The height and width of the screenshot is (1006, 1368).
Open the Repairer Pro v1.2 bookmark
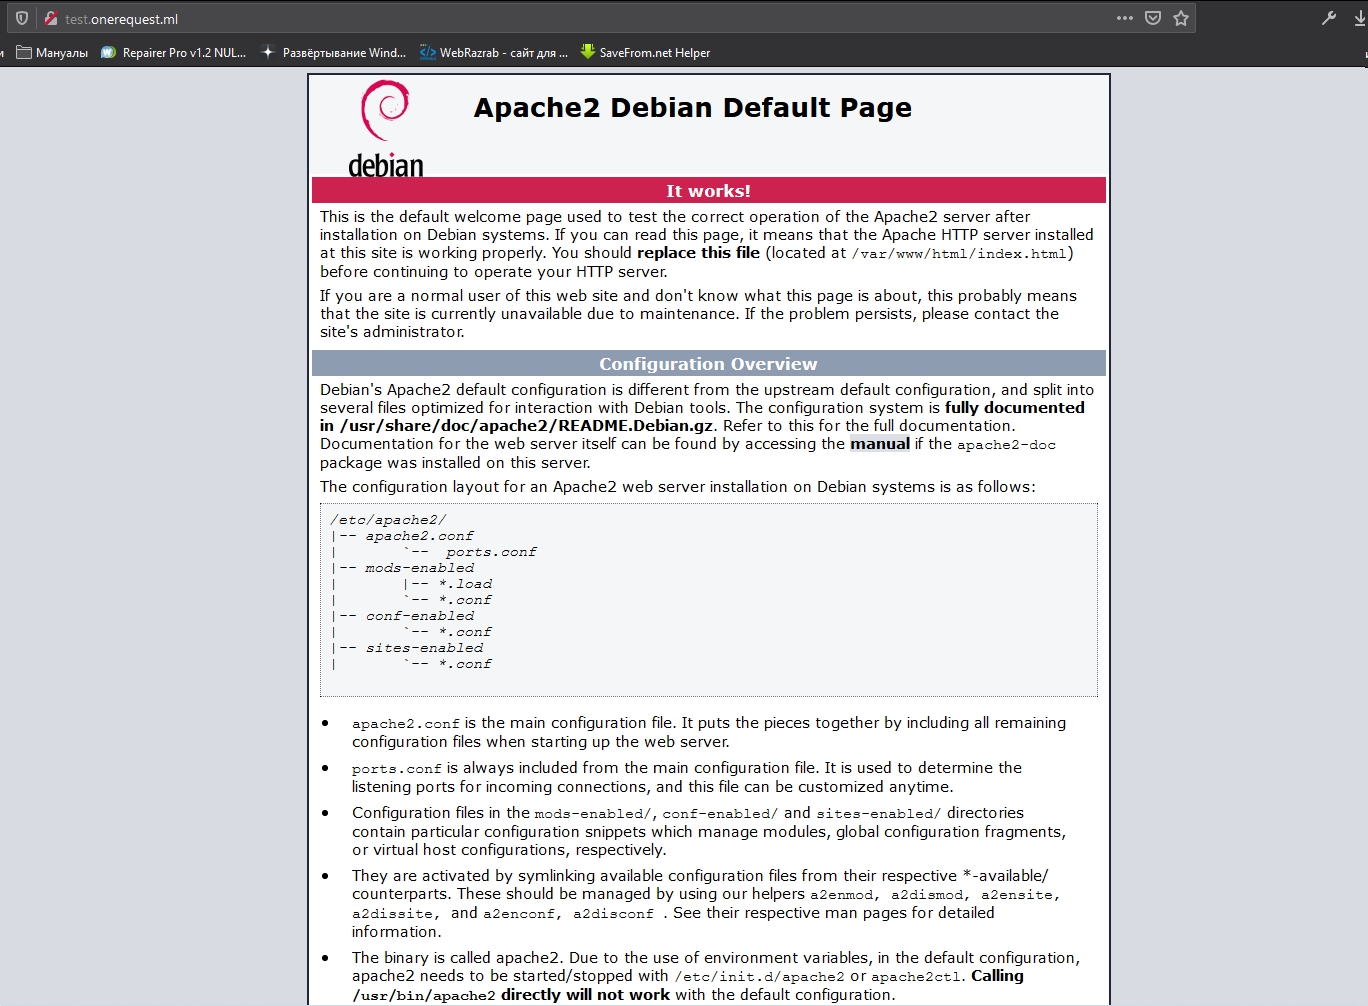click(x=174, y=53)
